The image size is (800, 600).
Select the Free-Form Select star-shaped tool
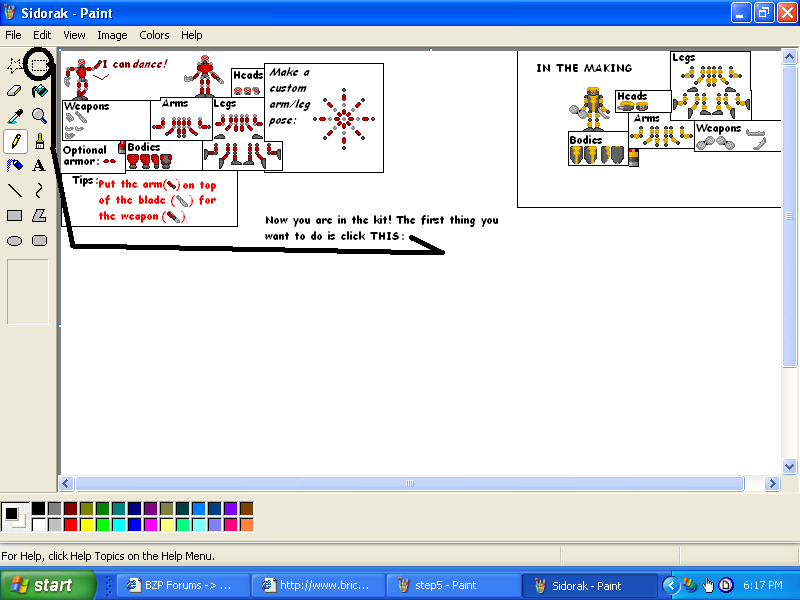(x=15, y=65)
